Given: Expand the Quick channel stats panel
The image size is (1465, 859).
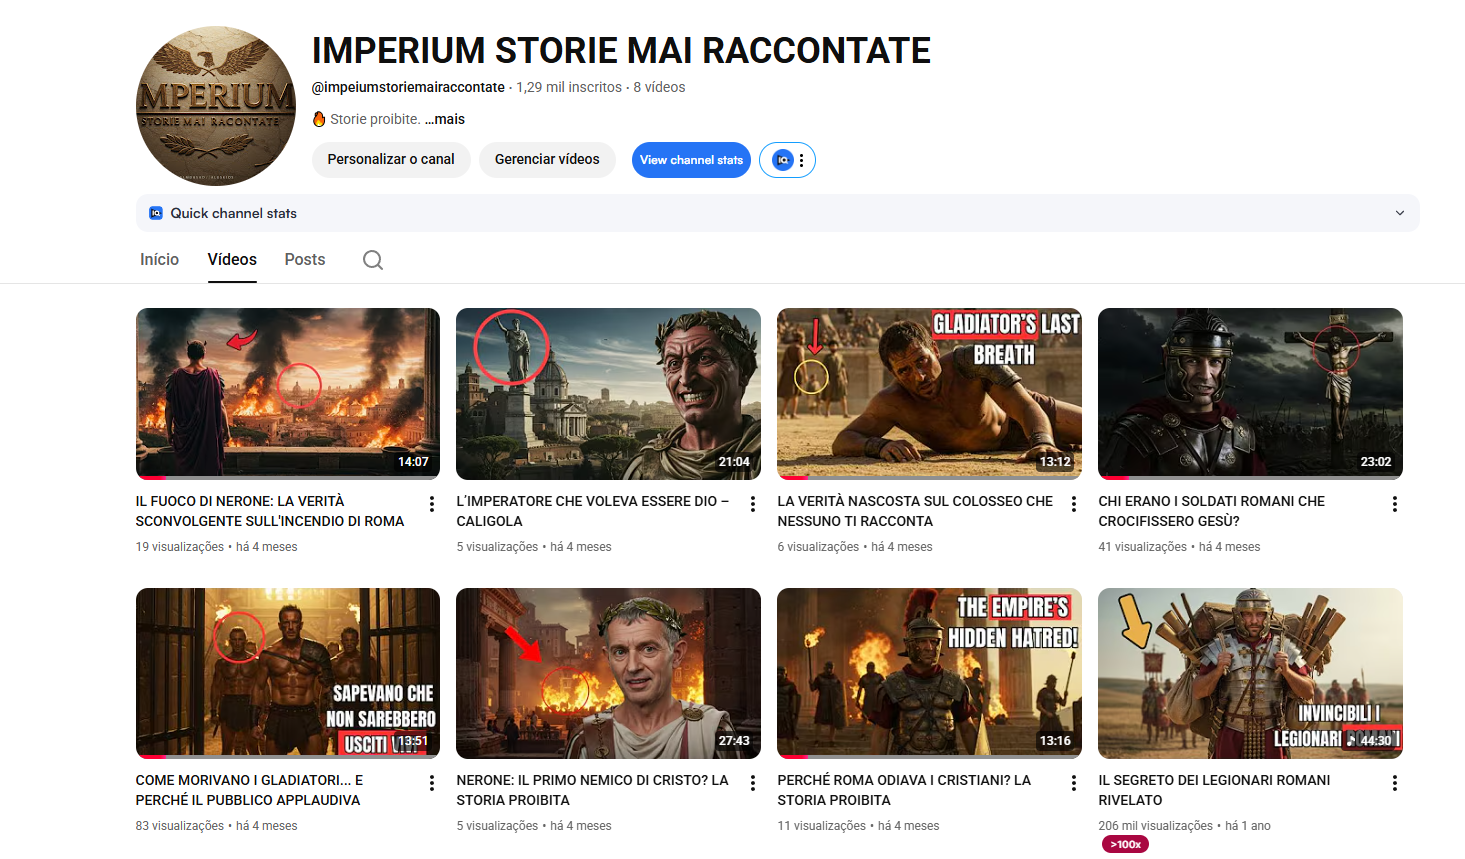Looking at the screenshot, I should (x=1399, y=213).
